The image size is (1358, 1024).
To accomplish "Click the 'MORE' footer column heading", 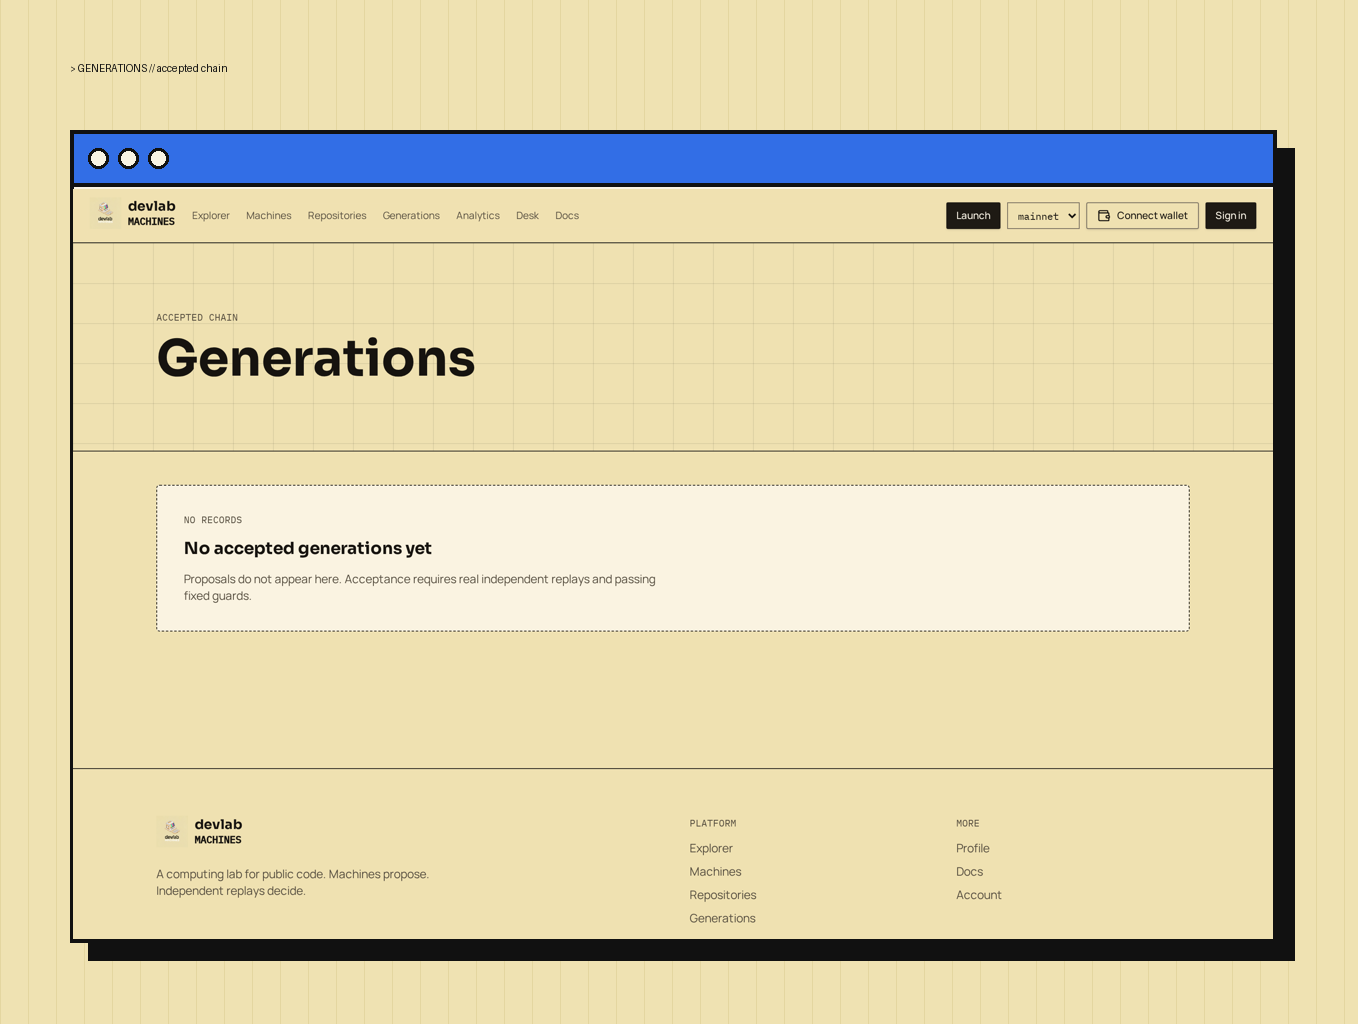I will 968,824.
